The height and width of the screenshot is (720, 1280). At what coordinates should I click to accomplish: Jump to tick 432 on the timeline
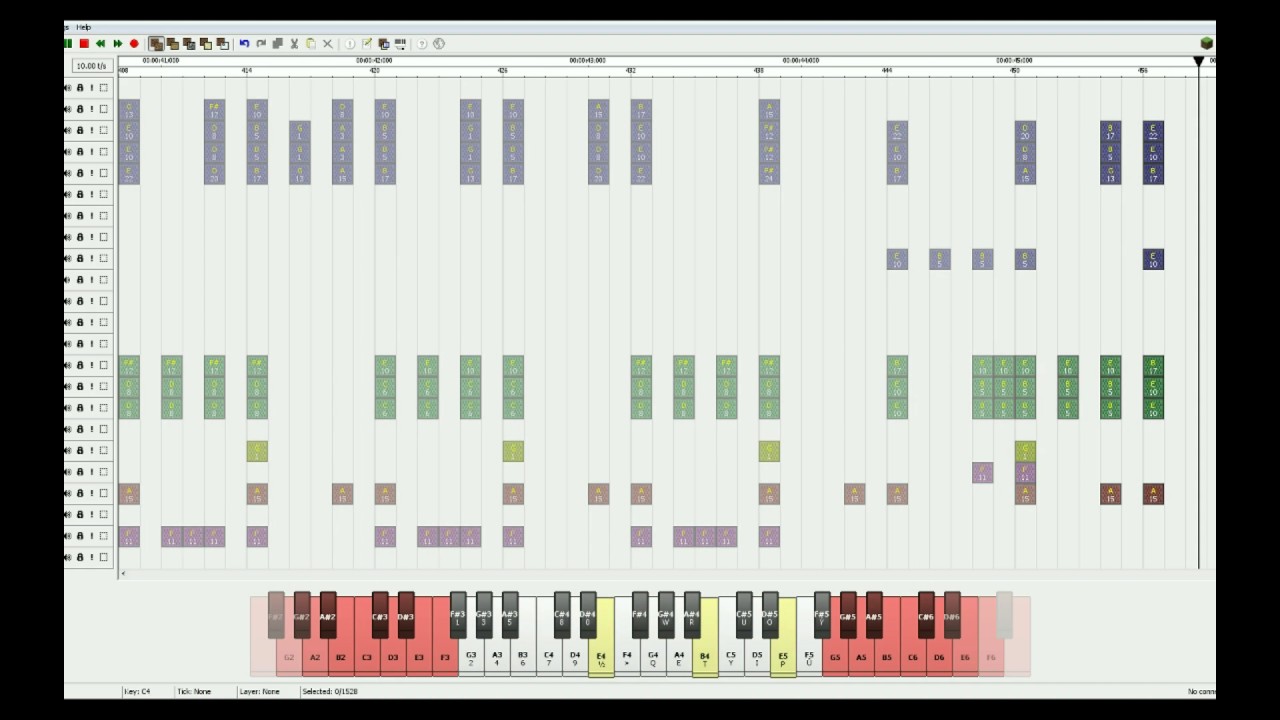(631, 71)
